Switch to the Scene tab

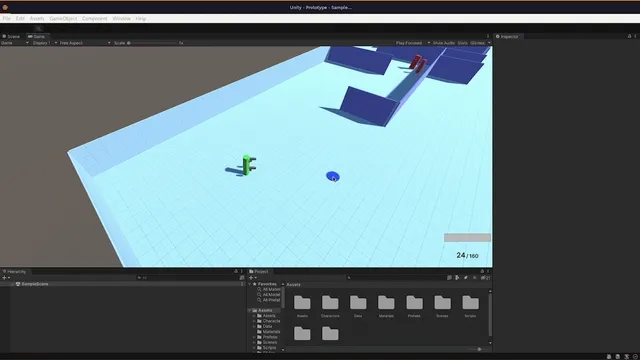click(11, 36)
